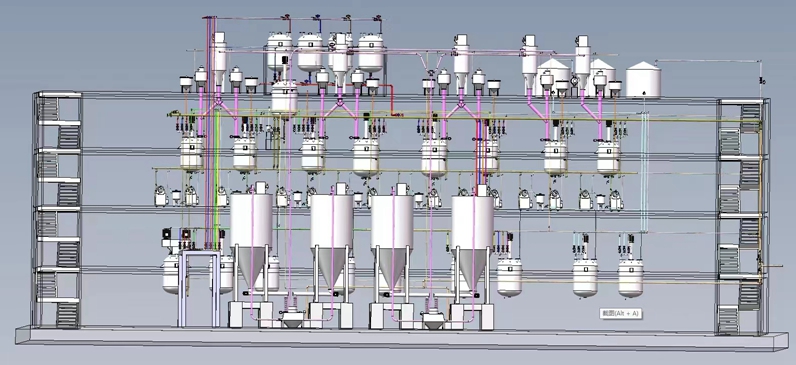Image resolution: width=796 pixels, height=365 pixels.
Task: Select the concrete base slab of the plant
Action: 401,339
